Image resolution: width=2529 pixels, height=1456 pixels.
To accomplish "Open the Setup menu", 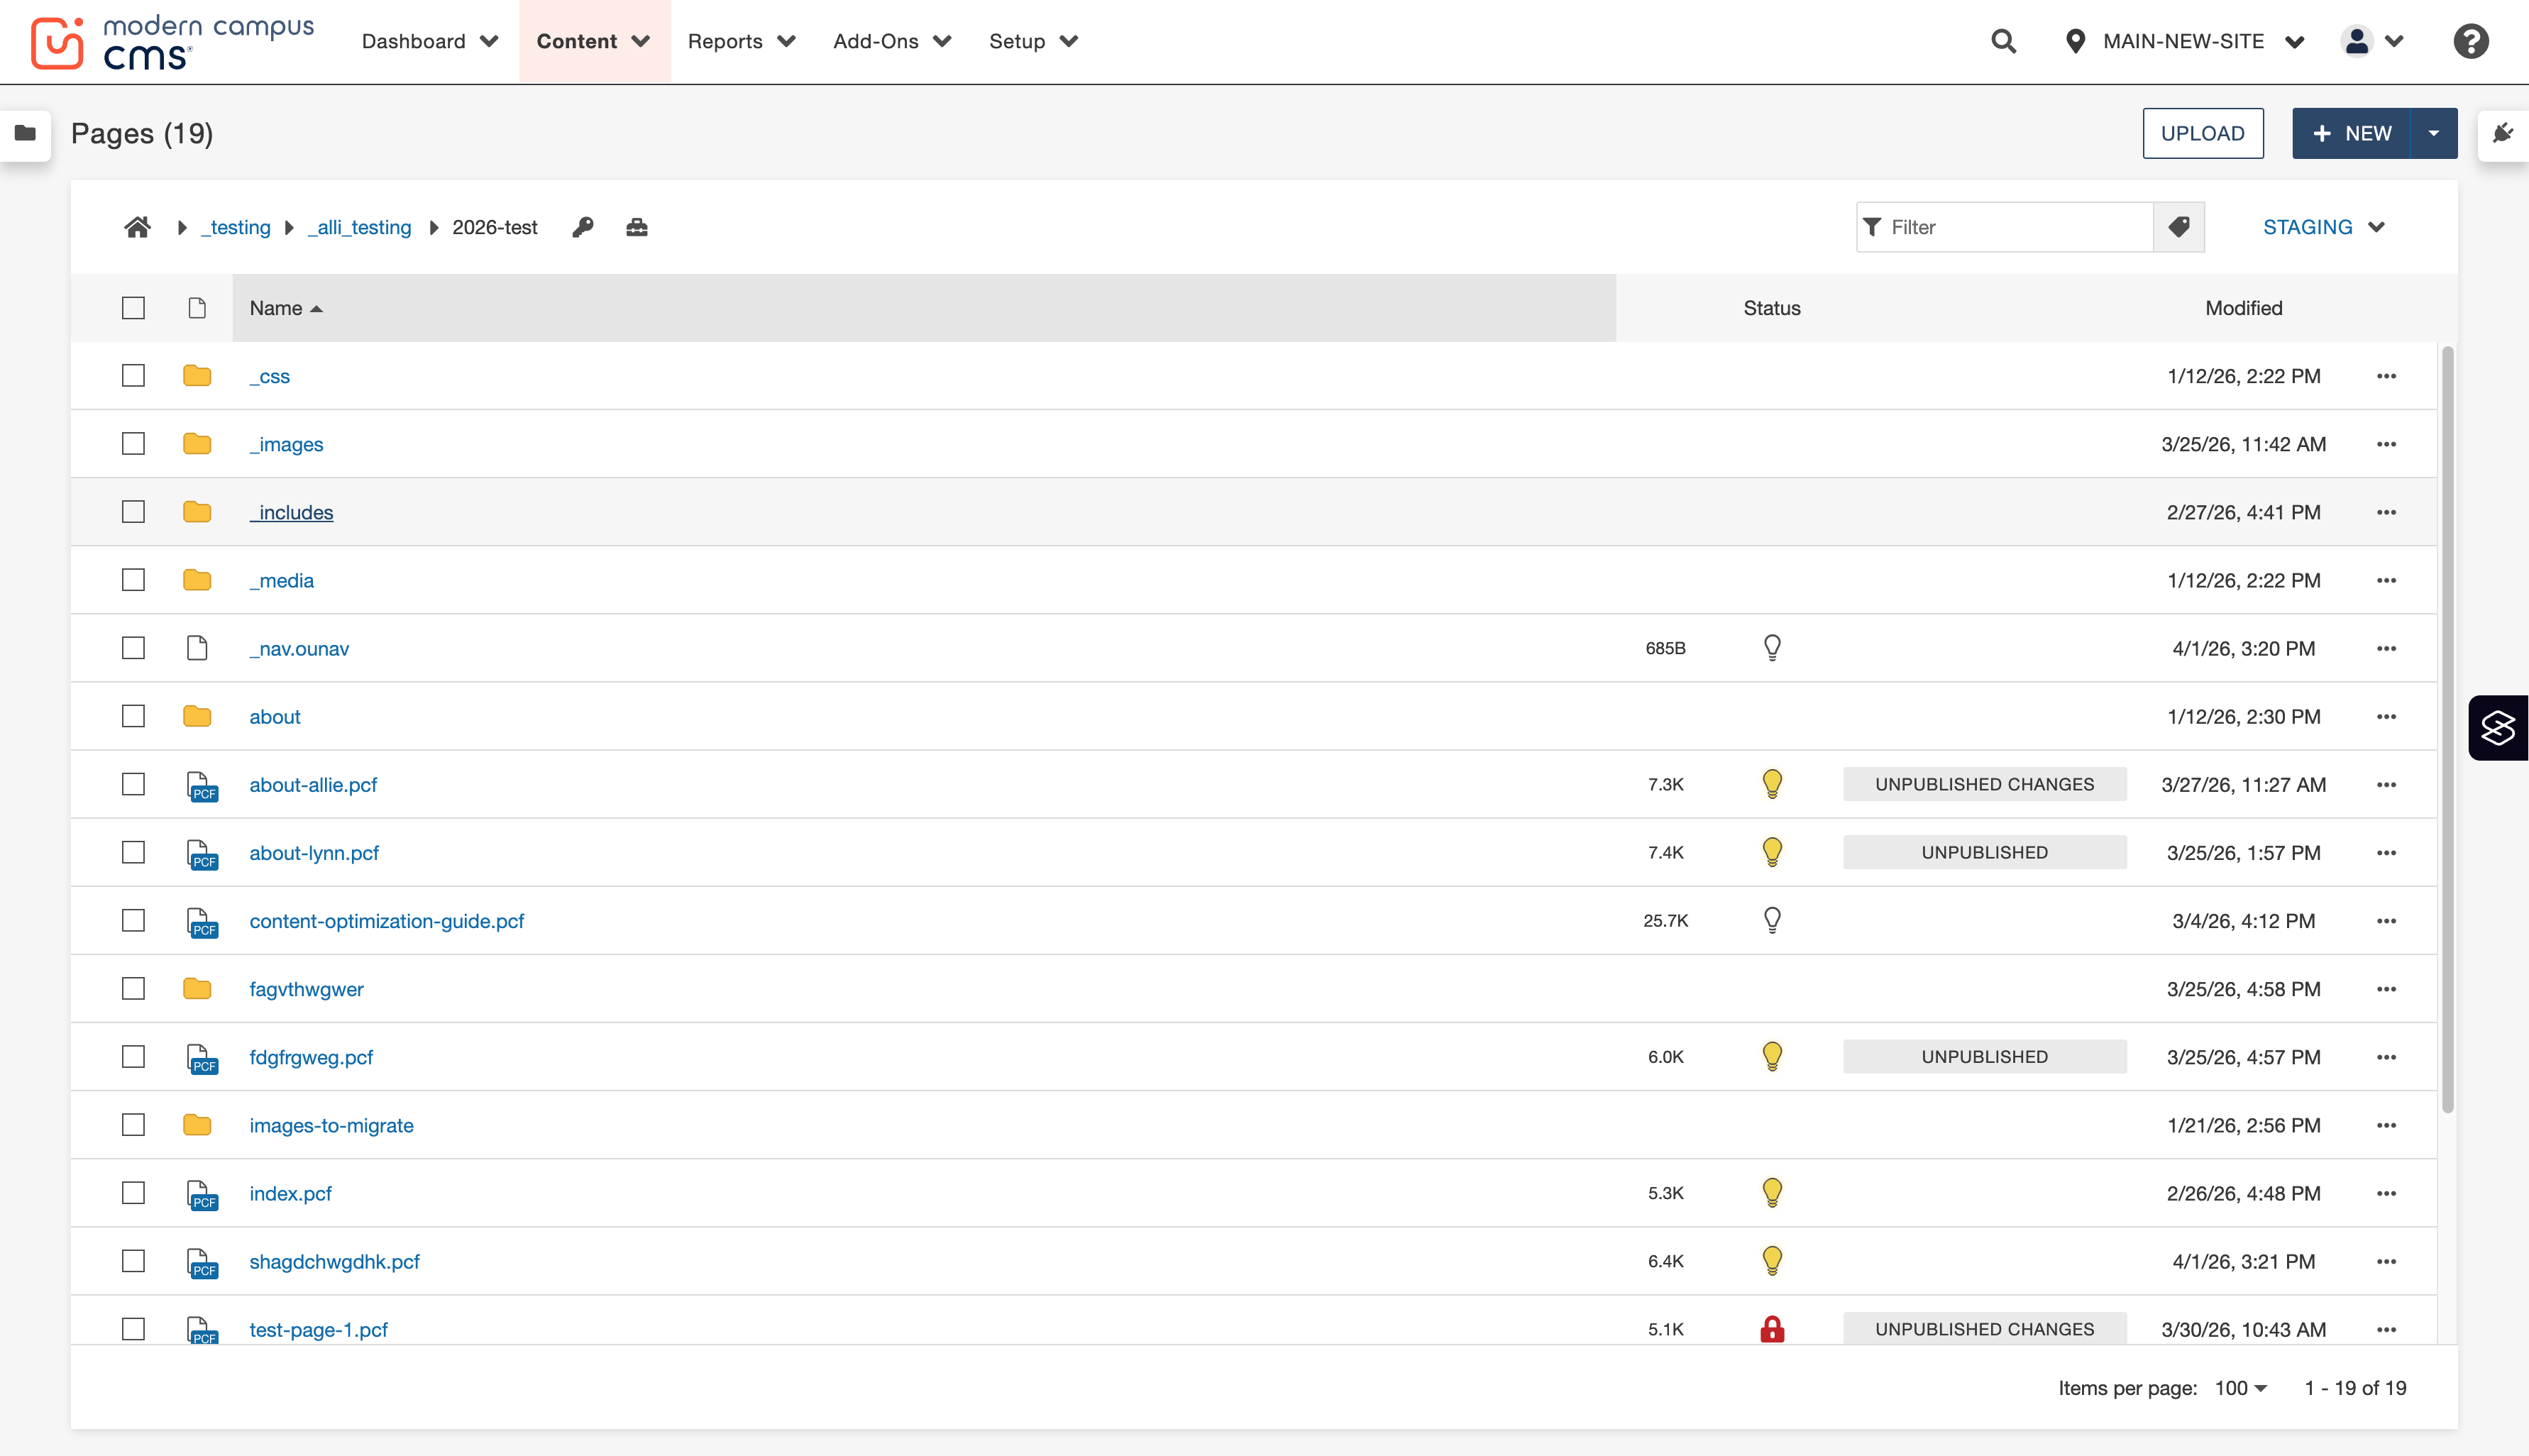I will (x=1033, y=41).
